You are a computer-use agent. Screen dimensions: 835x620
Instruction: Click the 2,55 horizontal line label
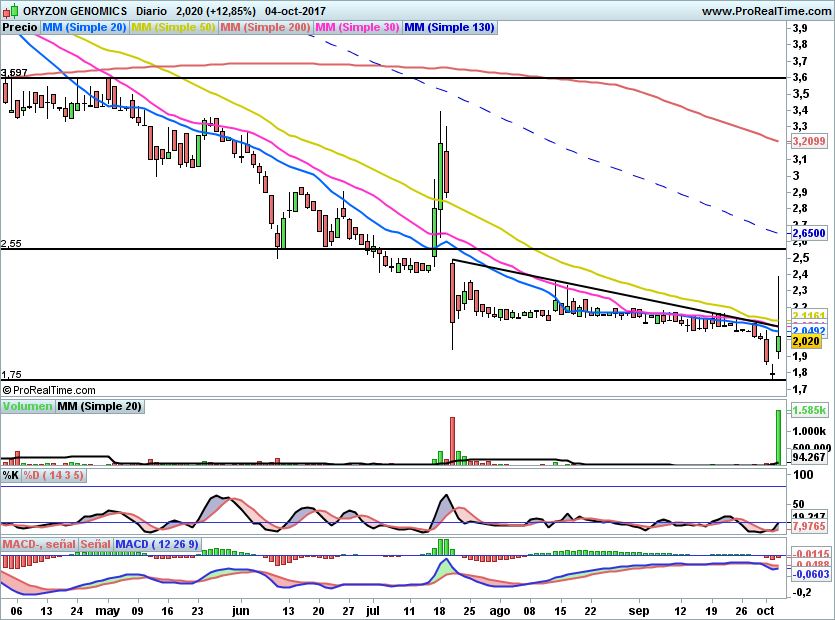(11, 243)
